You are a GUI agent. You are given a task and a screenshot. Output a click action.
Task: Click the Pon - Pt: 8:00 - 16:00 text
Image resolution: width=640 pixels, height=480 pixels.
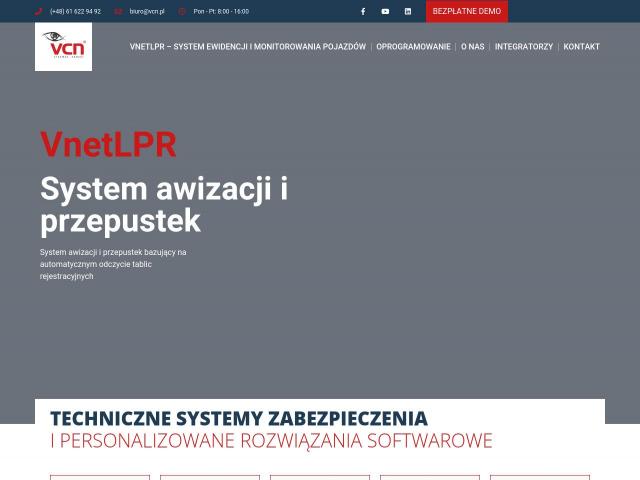pyautogui.click(x=221, y=11)
